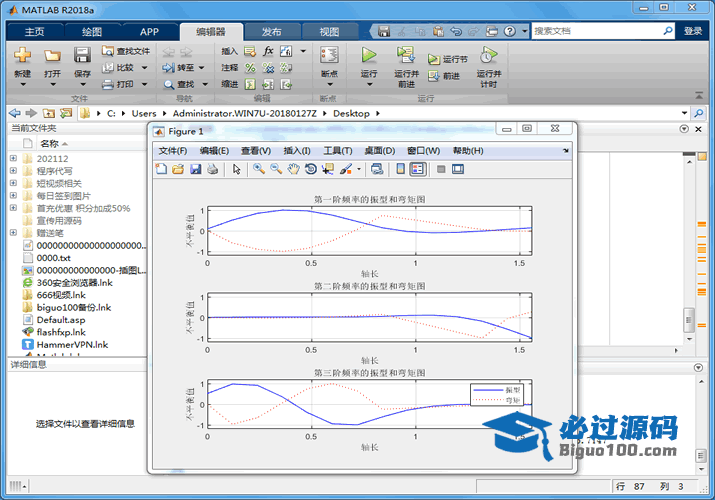Click the 查找 search icon in ribbon
Image resolution: width=715 pixels, height=500 pixels.
169,84
